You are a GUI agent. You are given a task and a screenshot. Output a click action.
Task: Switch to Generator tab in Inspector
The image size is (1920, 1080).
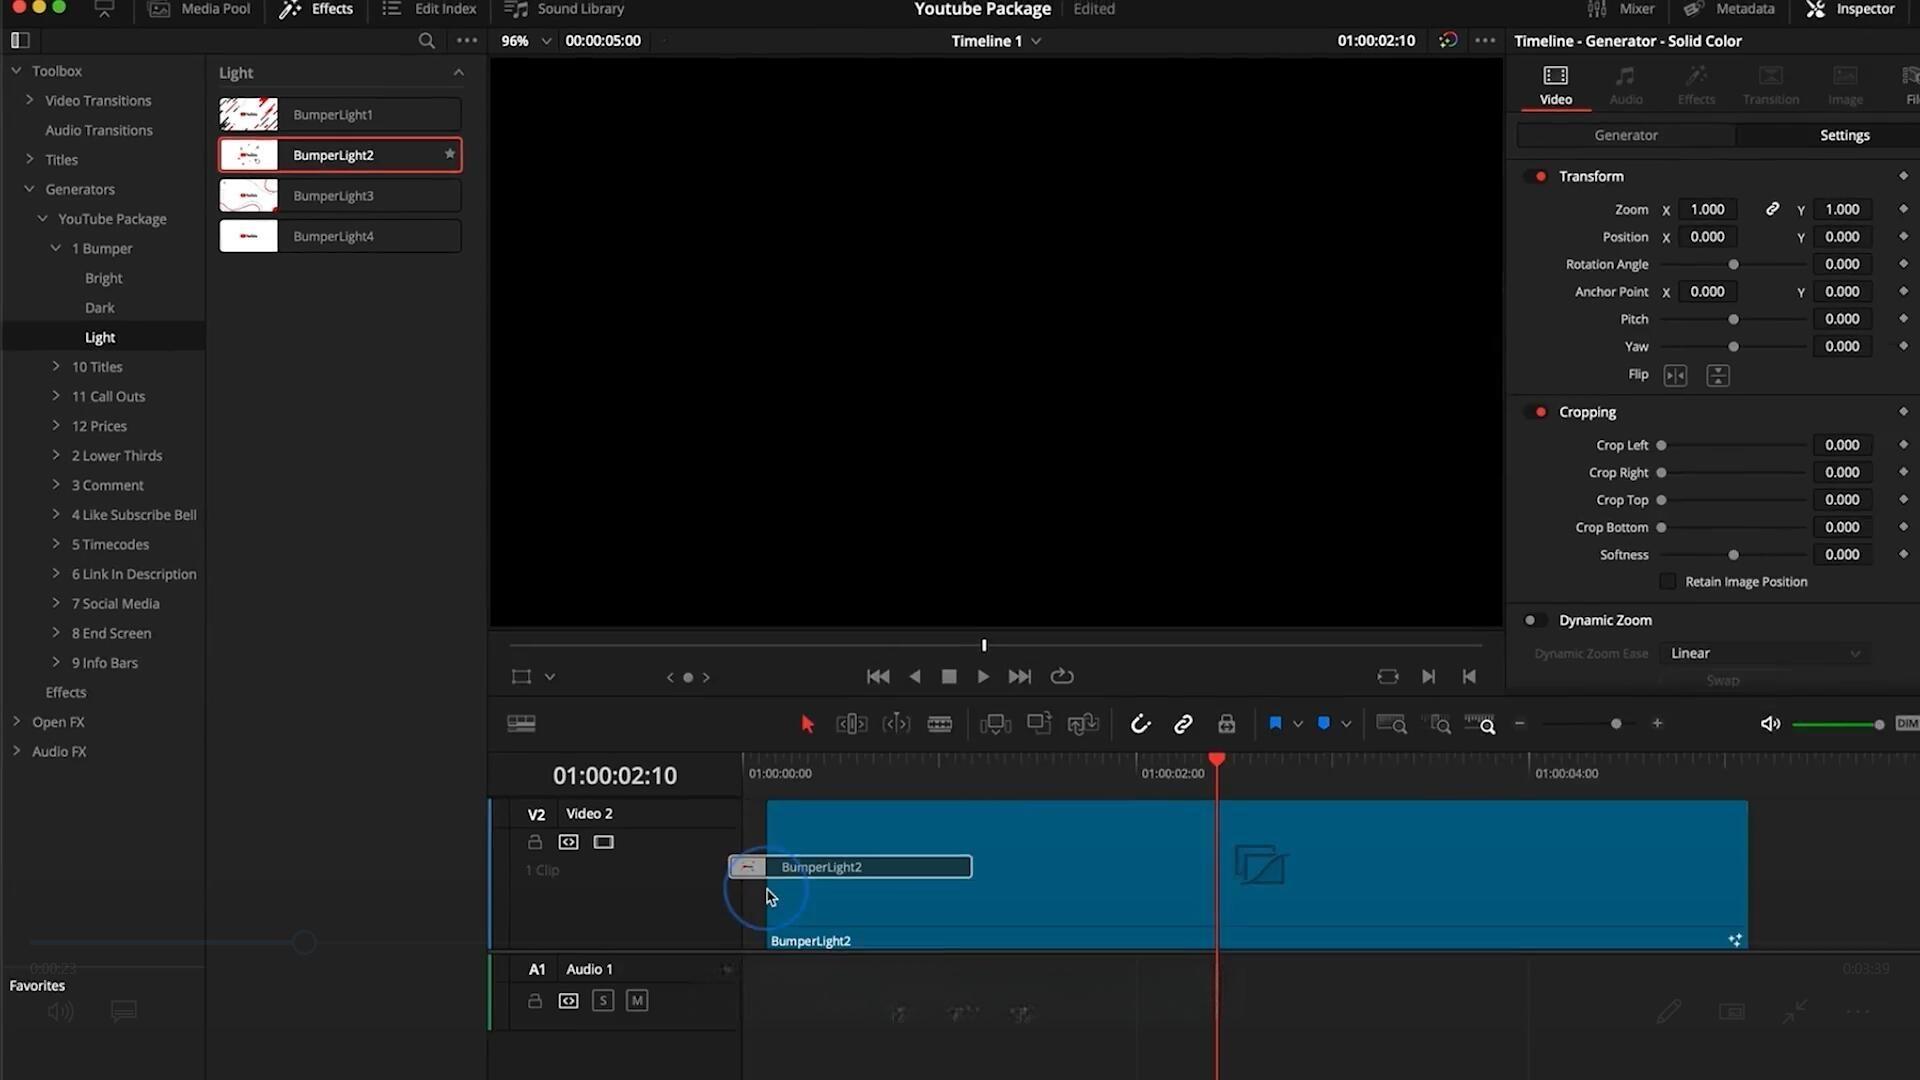click(x=1625, y=135)
